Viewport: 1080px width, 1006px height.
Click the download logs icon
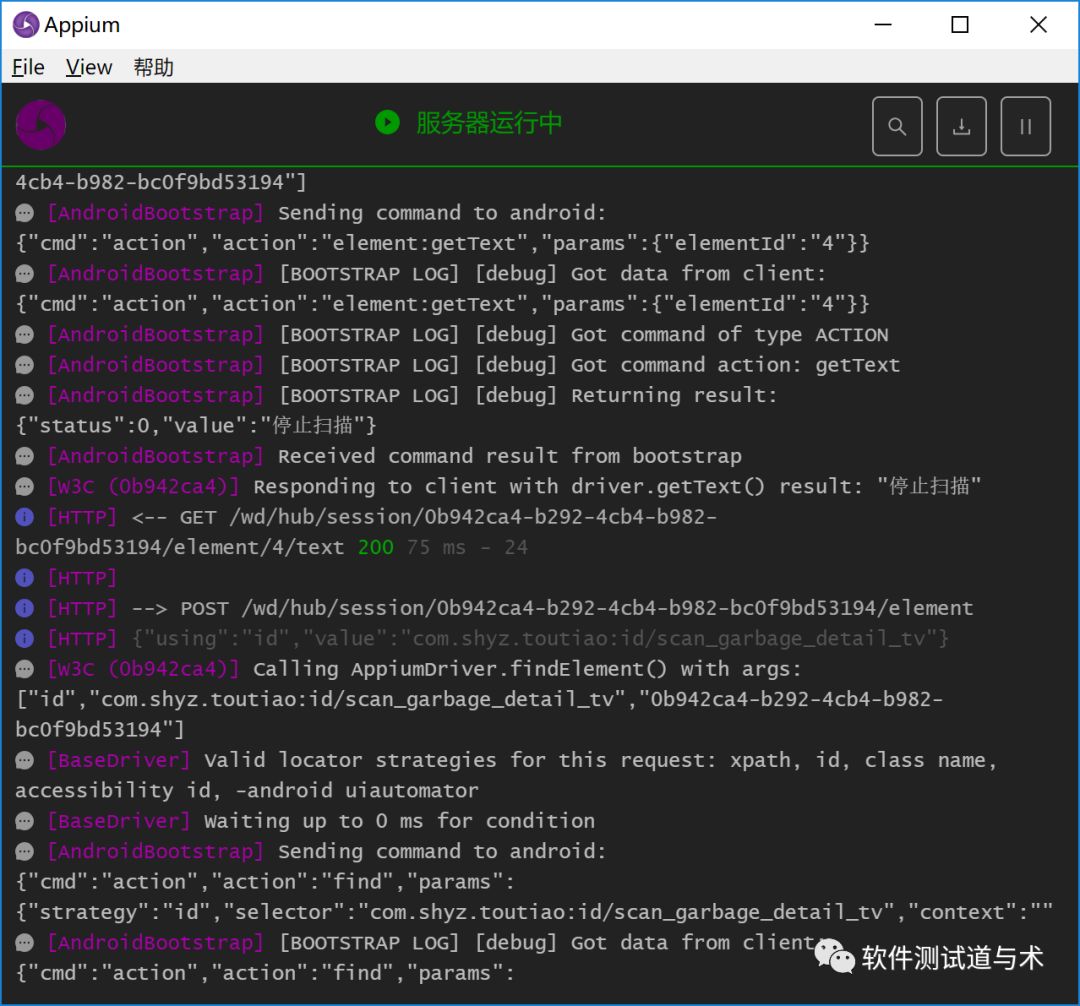coord(961,126)
